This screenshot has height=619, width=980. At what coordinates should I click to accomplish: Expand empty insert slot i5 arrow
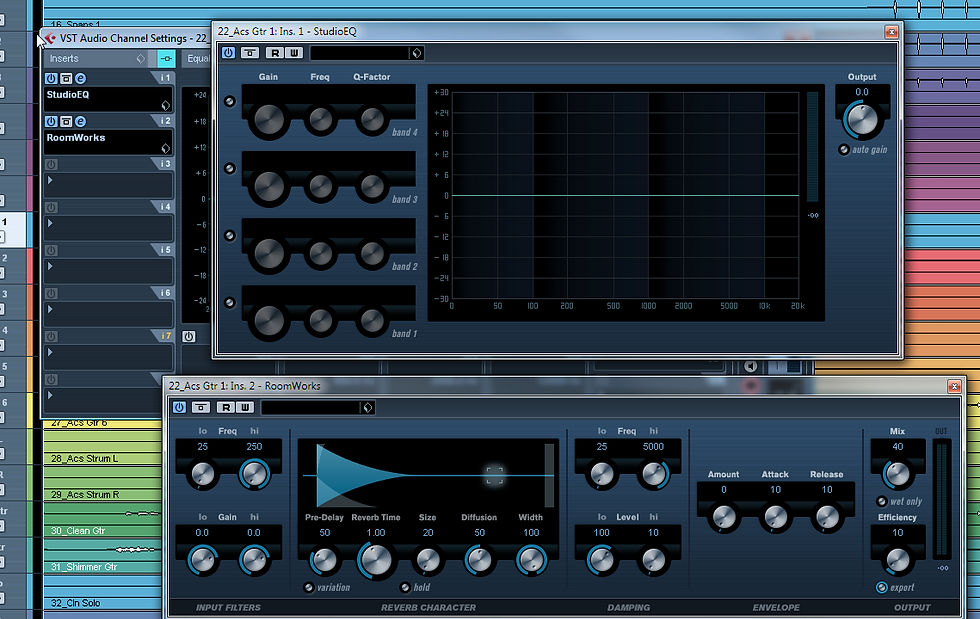pos(50,266)
